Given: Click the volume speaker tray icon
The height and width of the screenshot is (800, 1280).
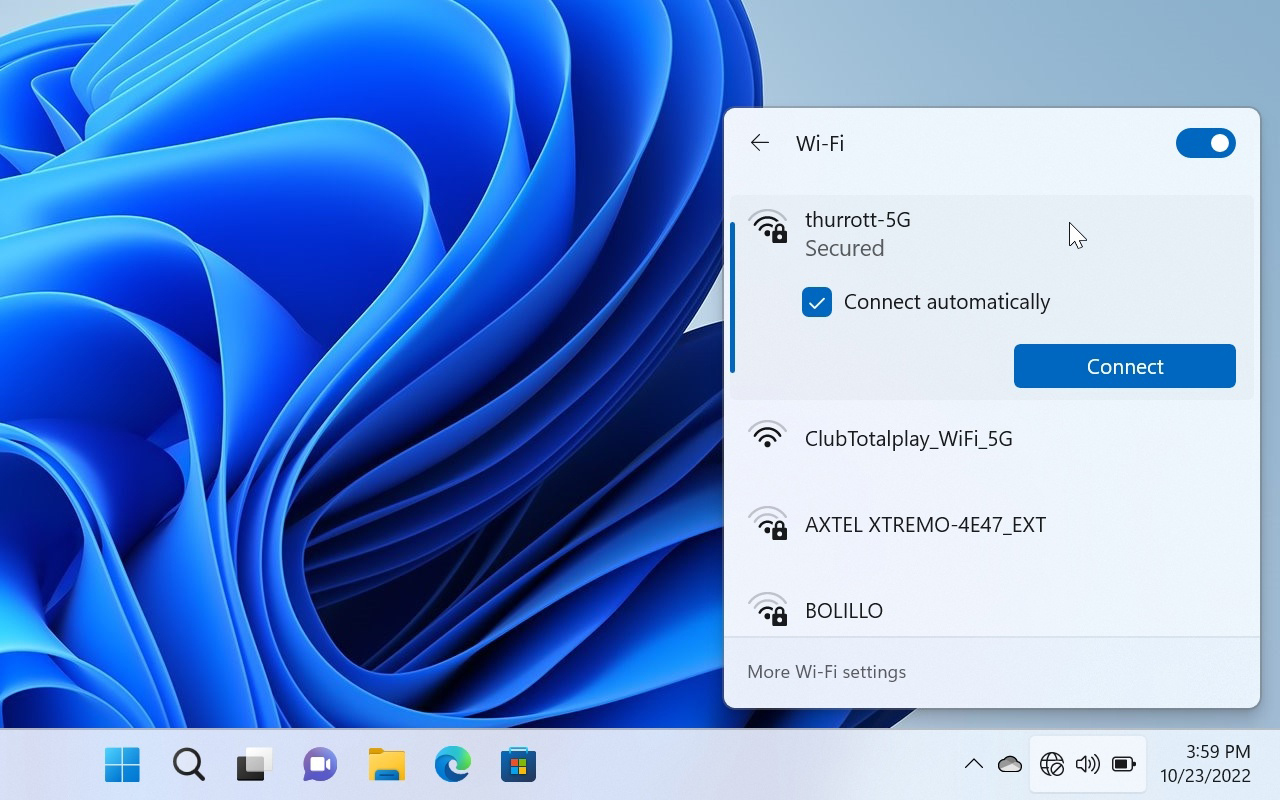Looking at the screenshot, I should click(x=1087, y=765).
